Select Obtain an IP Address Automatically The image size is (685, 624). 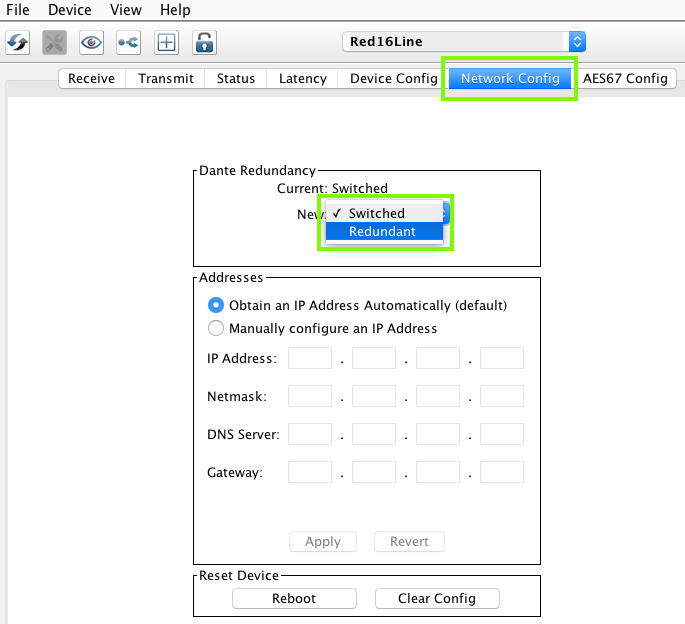216,305
